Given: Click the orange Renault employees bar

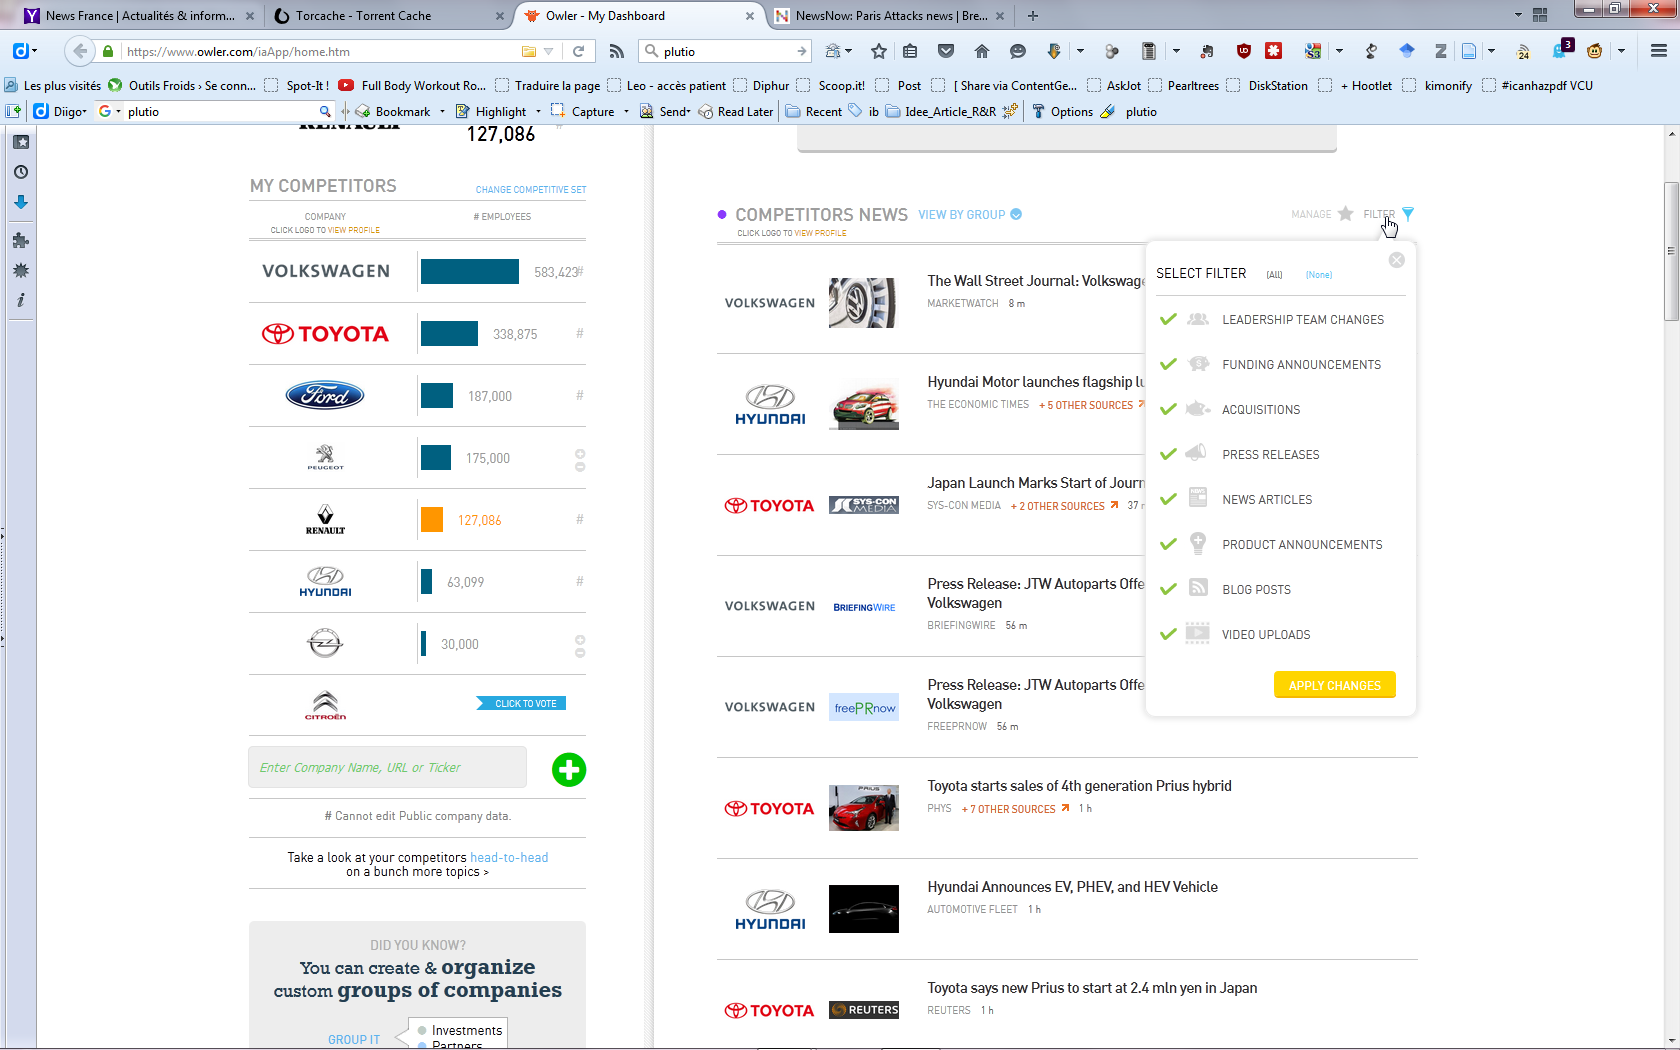Looking at the screenshot, I should tap(432, 520).
